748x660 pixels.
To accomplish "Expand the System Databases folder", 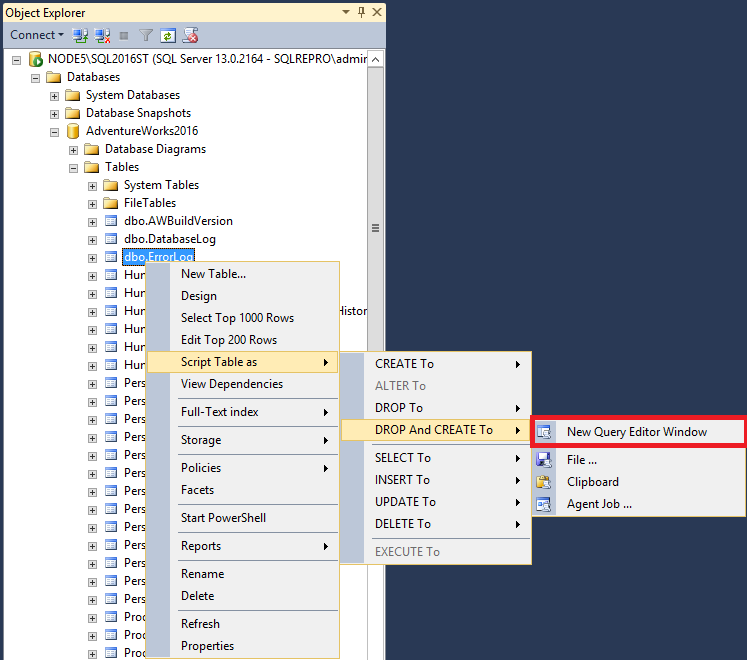I will 55,95.
